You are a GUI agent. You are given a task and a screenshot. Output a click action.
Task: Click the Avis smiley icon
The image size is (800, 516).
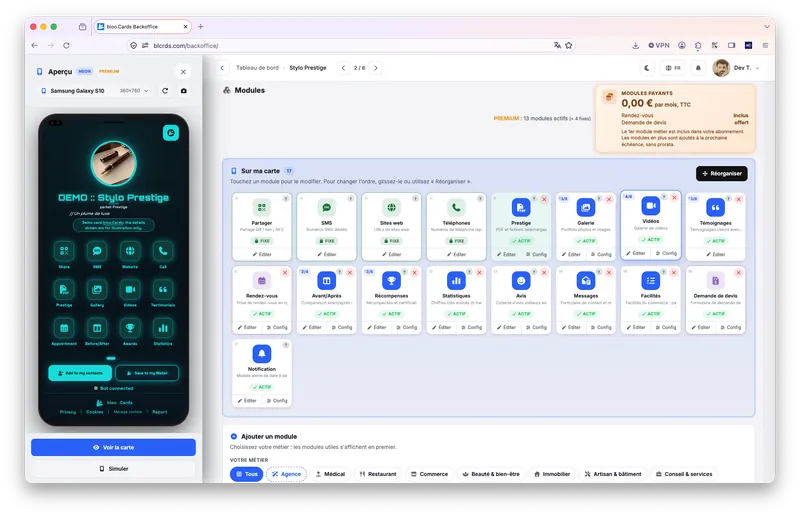(x=520, y=280)
